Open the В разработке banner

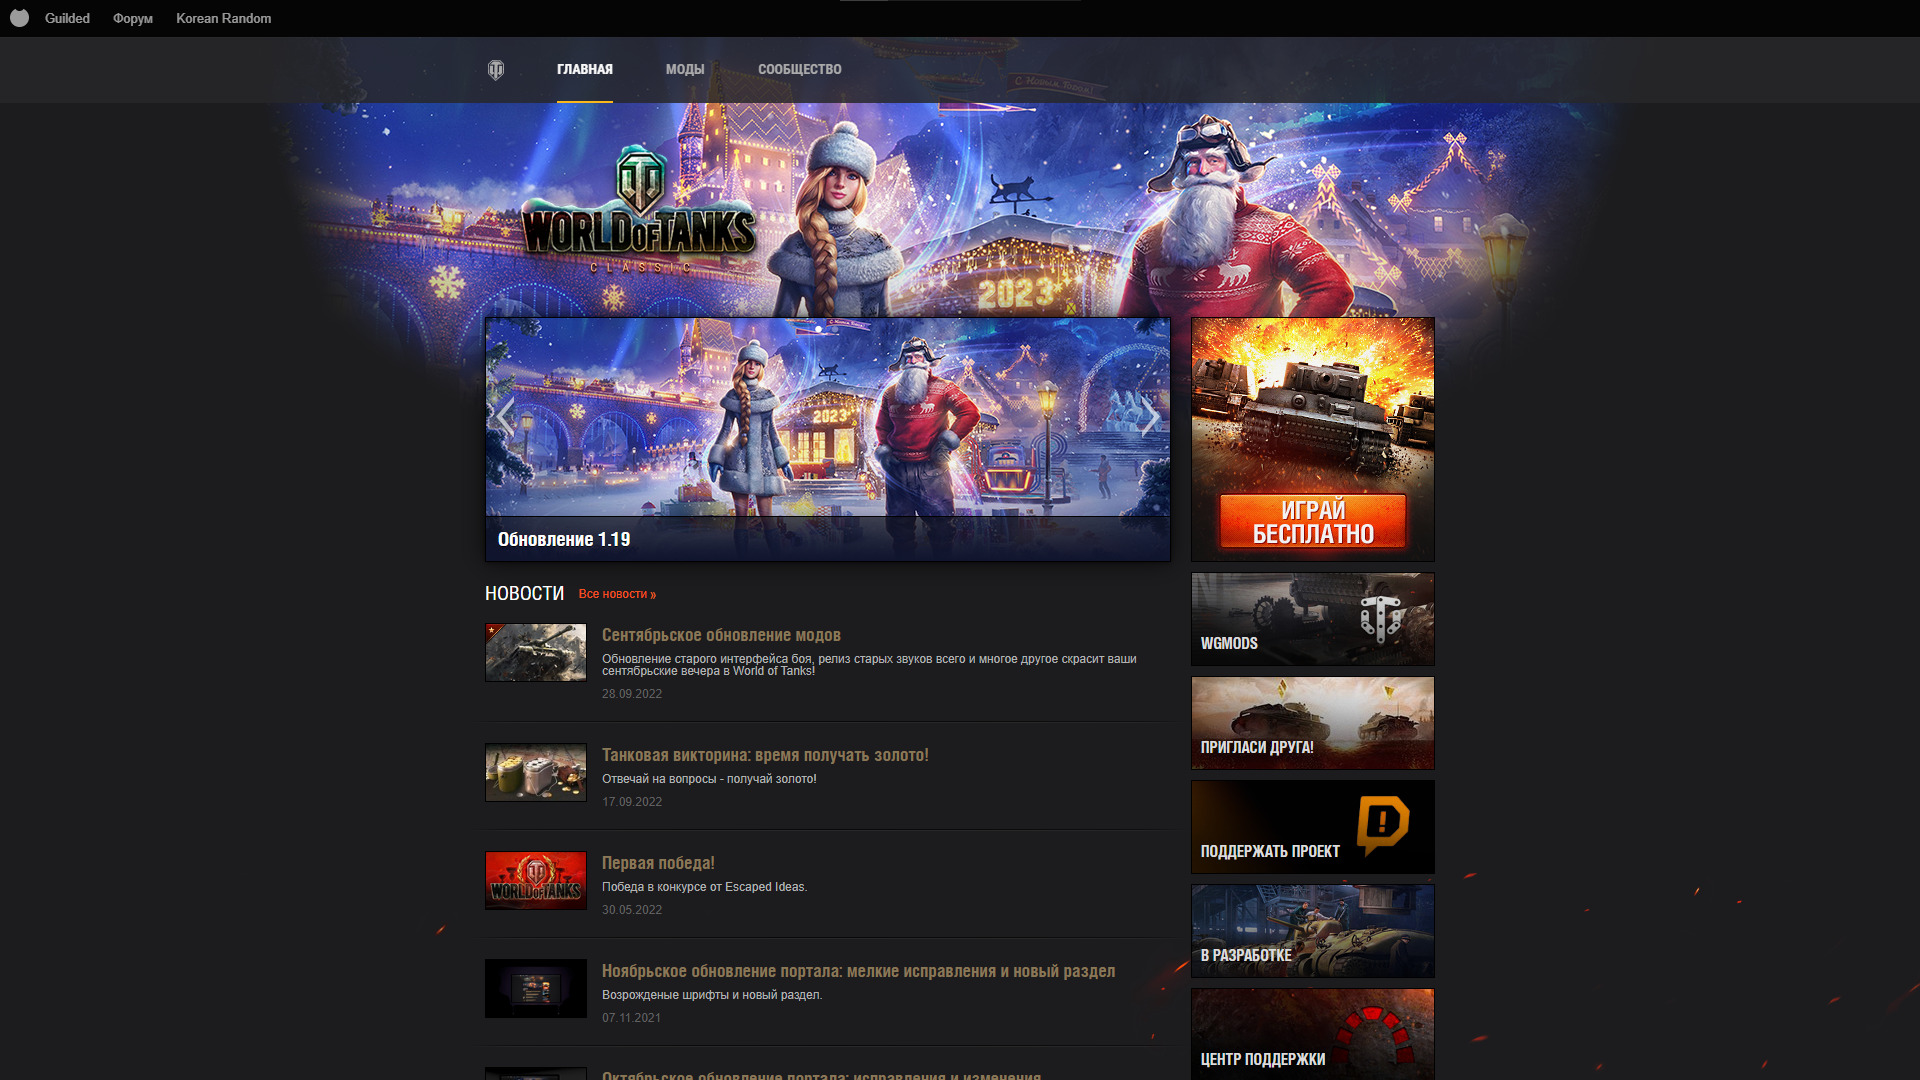[x=1312, y=931]
